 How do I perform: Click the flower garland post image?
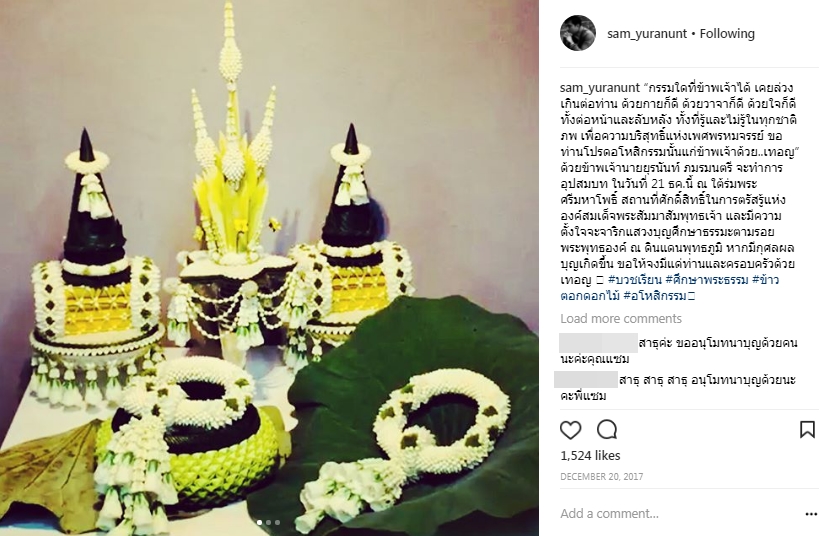[269, 268]
